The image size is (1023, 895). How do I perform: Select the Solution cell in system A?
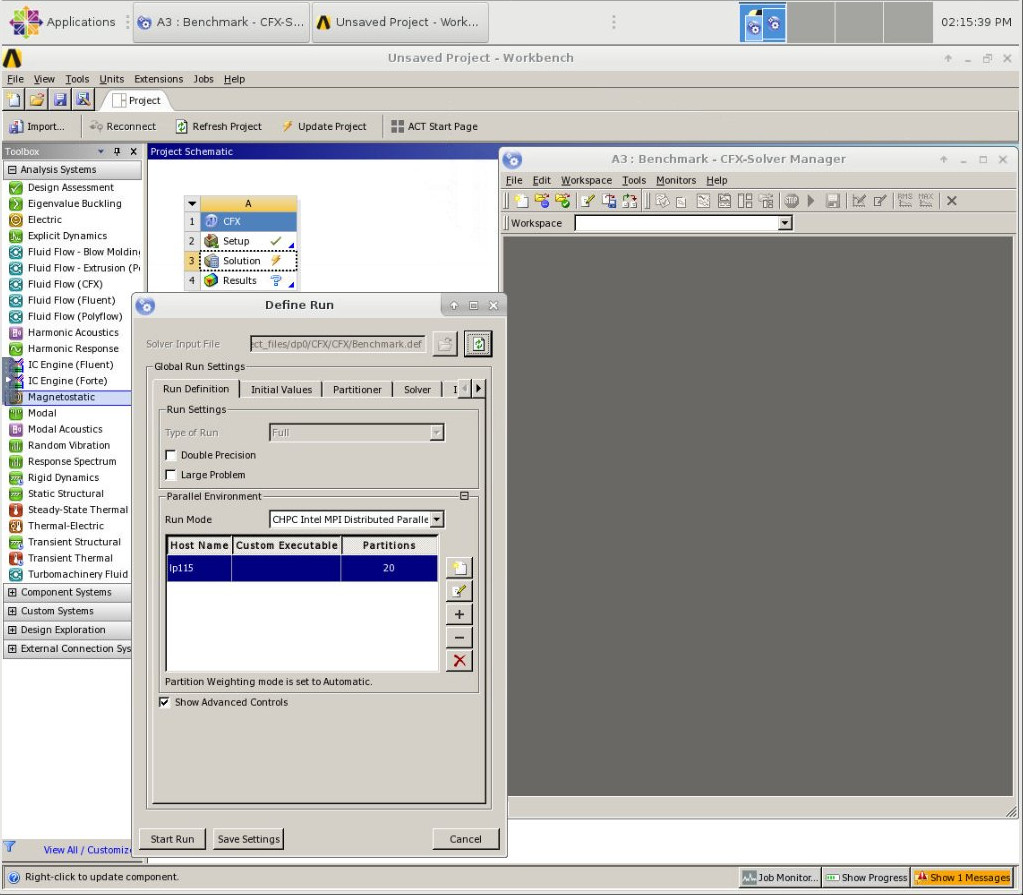point(249,261)
